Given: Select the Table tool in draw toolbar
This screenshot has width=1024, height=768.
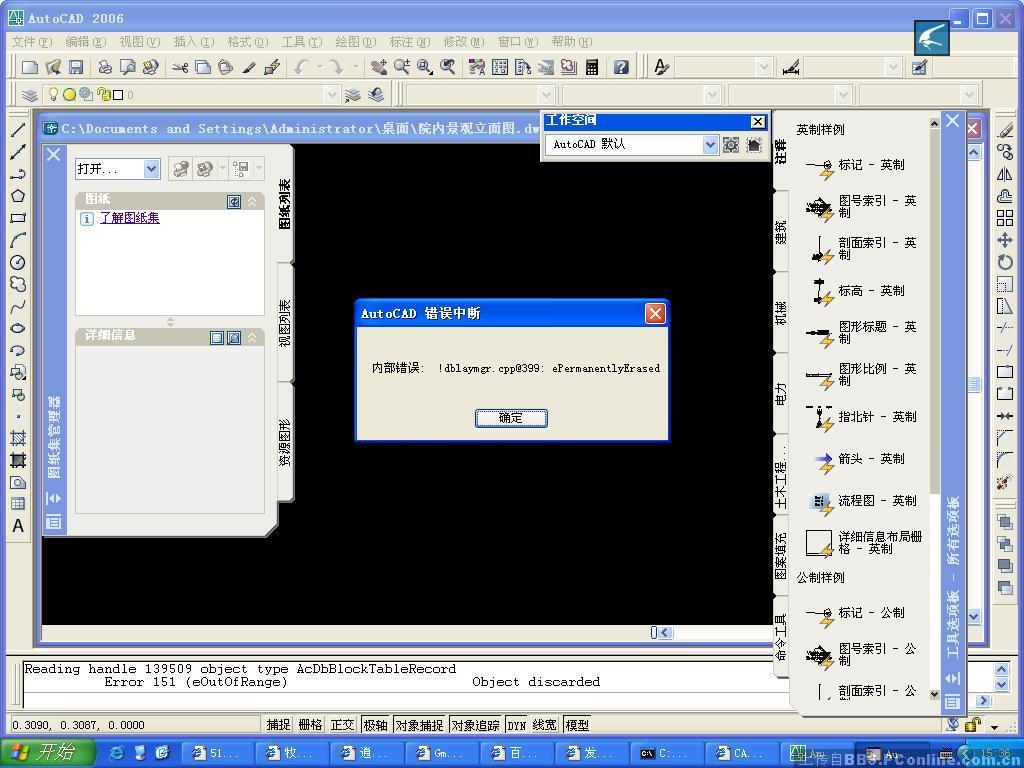Looking at the screenshot, I should (x=18, y=504).
